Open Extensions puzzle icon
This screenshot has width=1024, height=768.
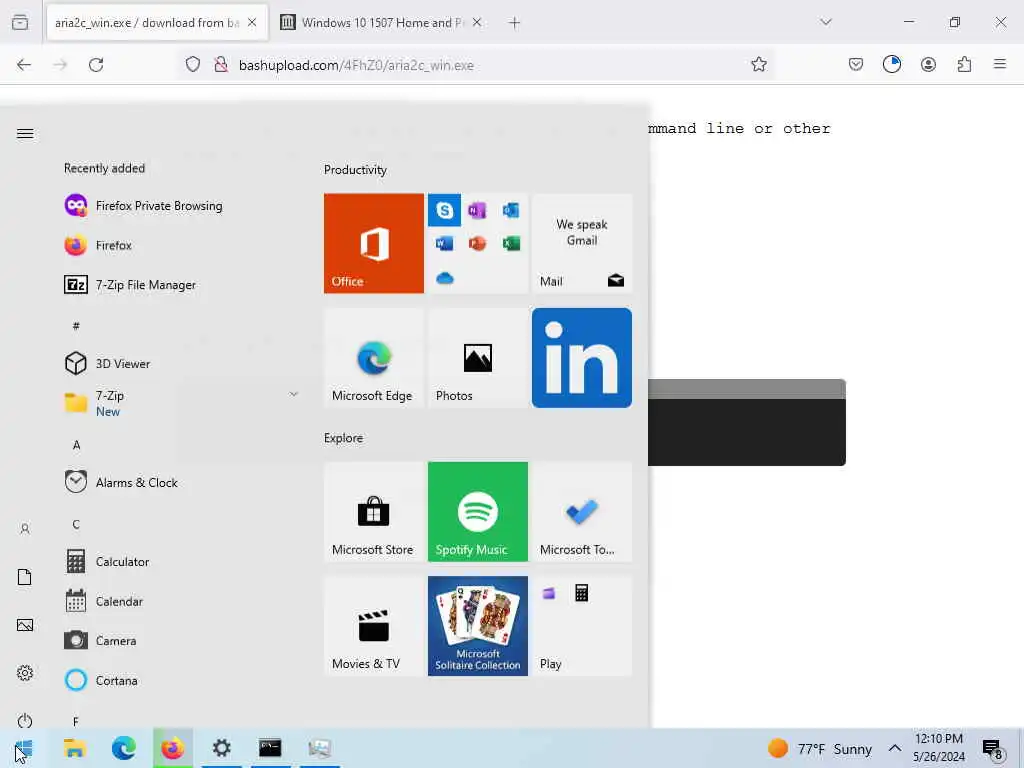[964, 64]
